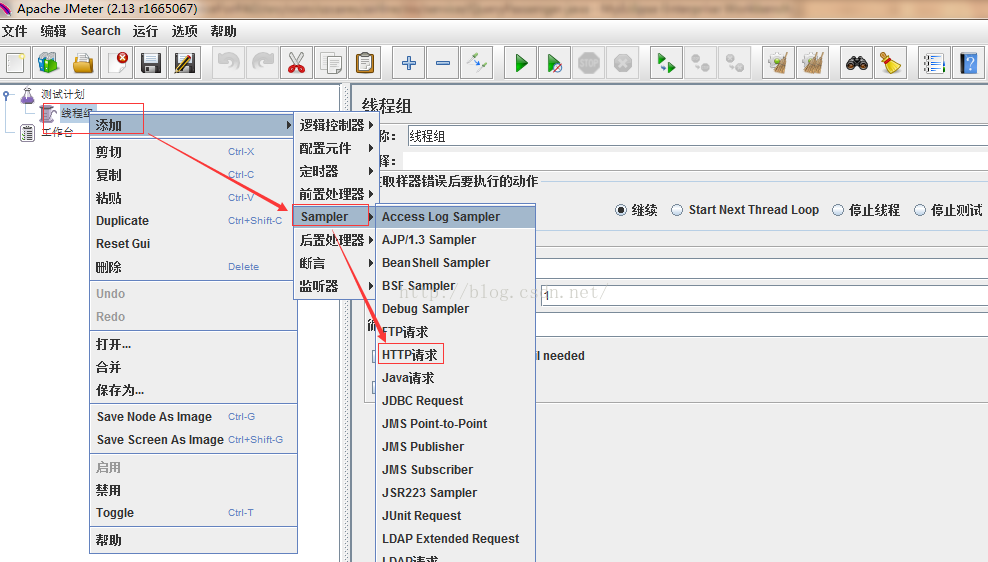
Task: Click the Reset Search broom icon
Action: pyautogui.click(x=890, y=63)
